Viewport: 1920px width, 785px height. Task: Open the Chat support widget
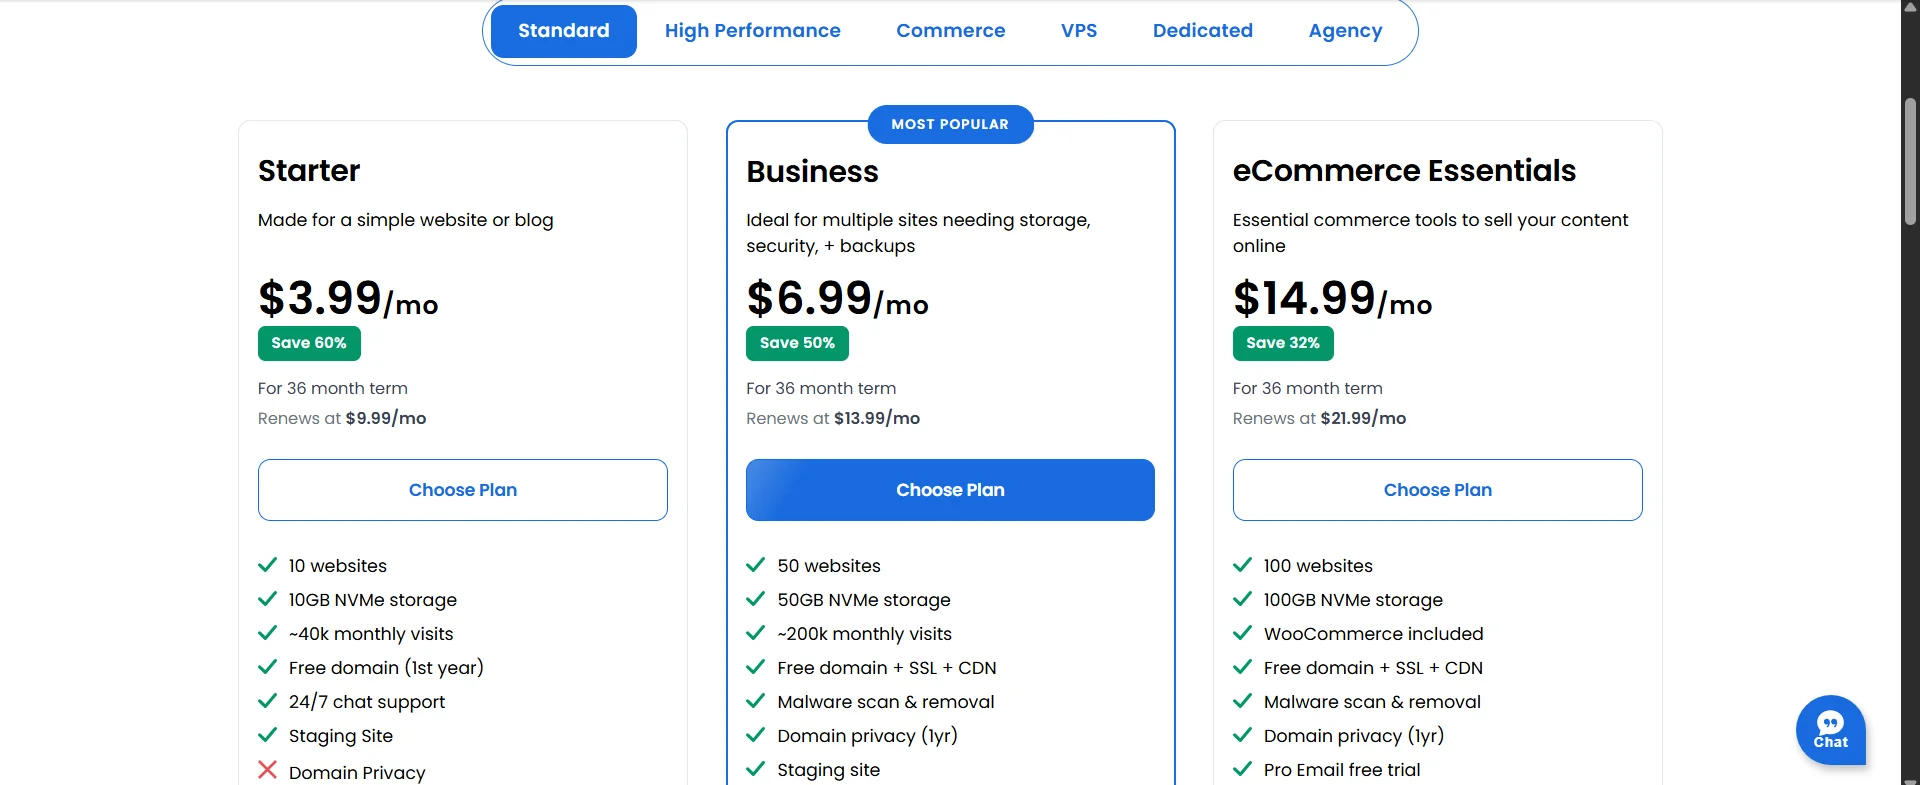1830,730
